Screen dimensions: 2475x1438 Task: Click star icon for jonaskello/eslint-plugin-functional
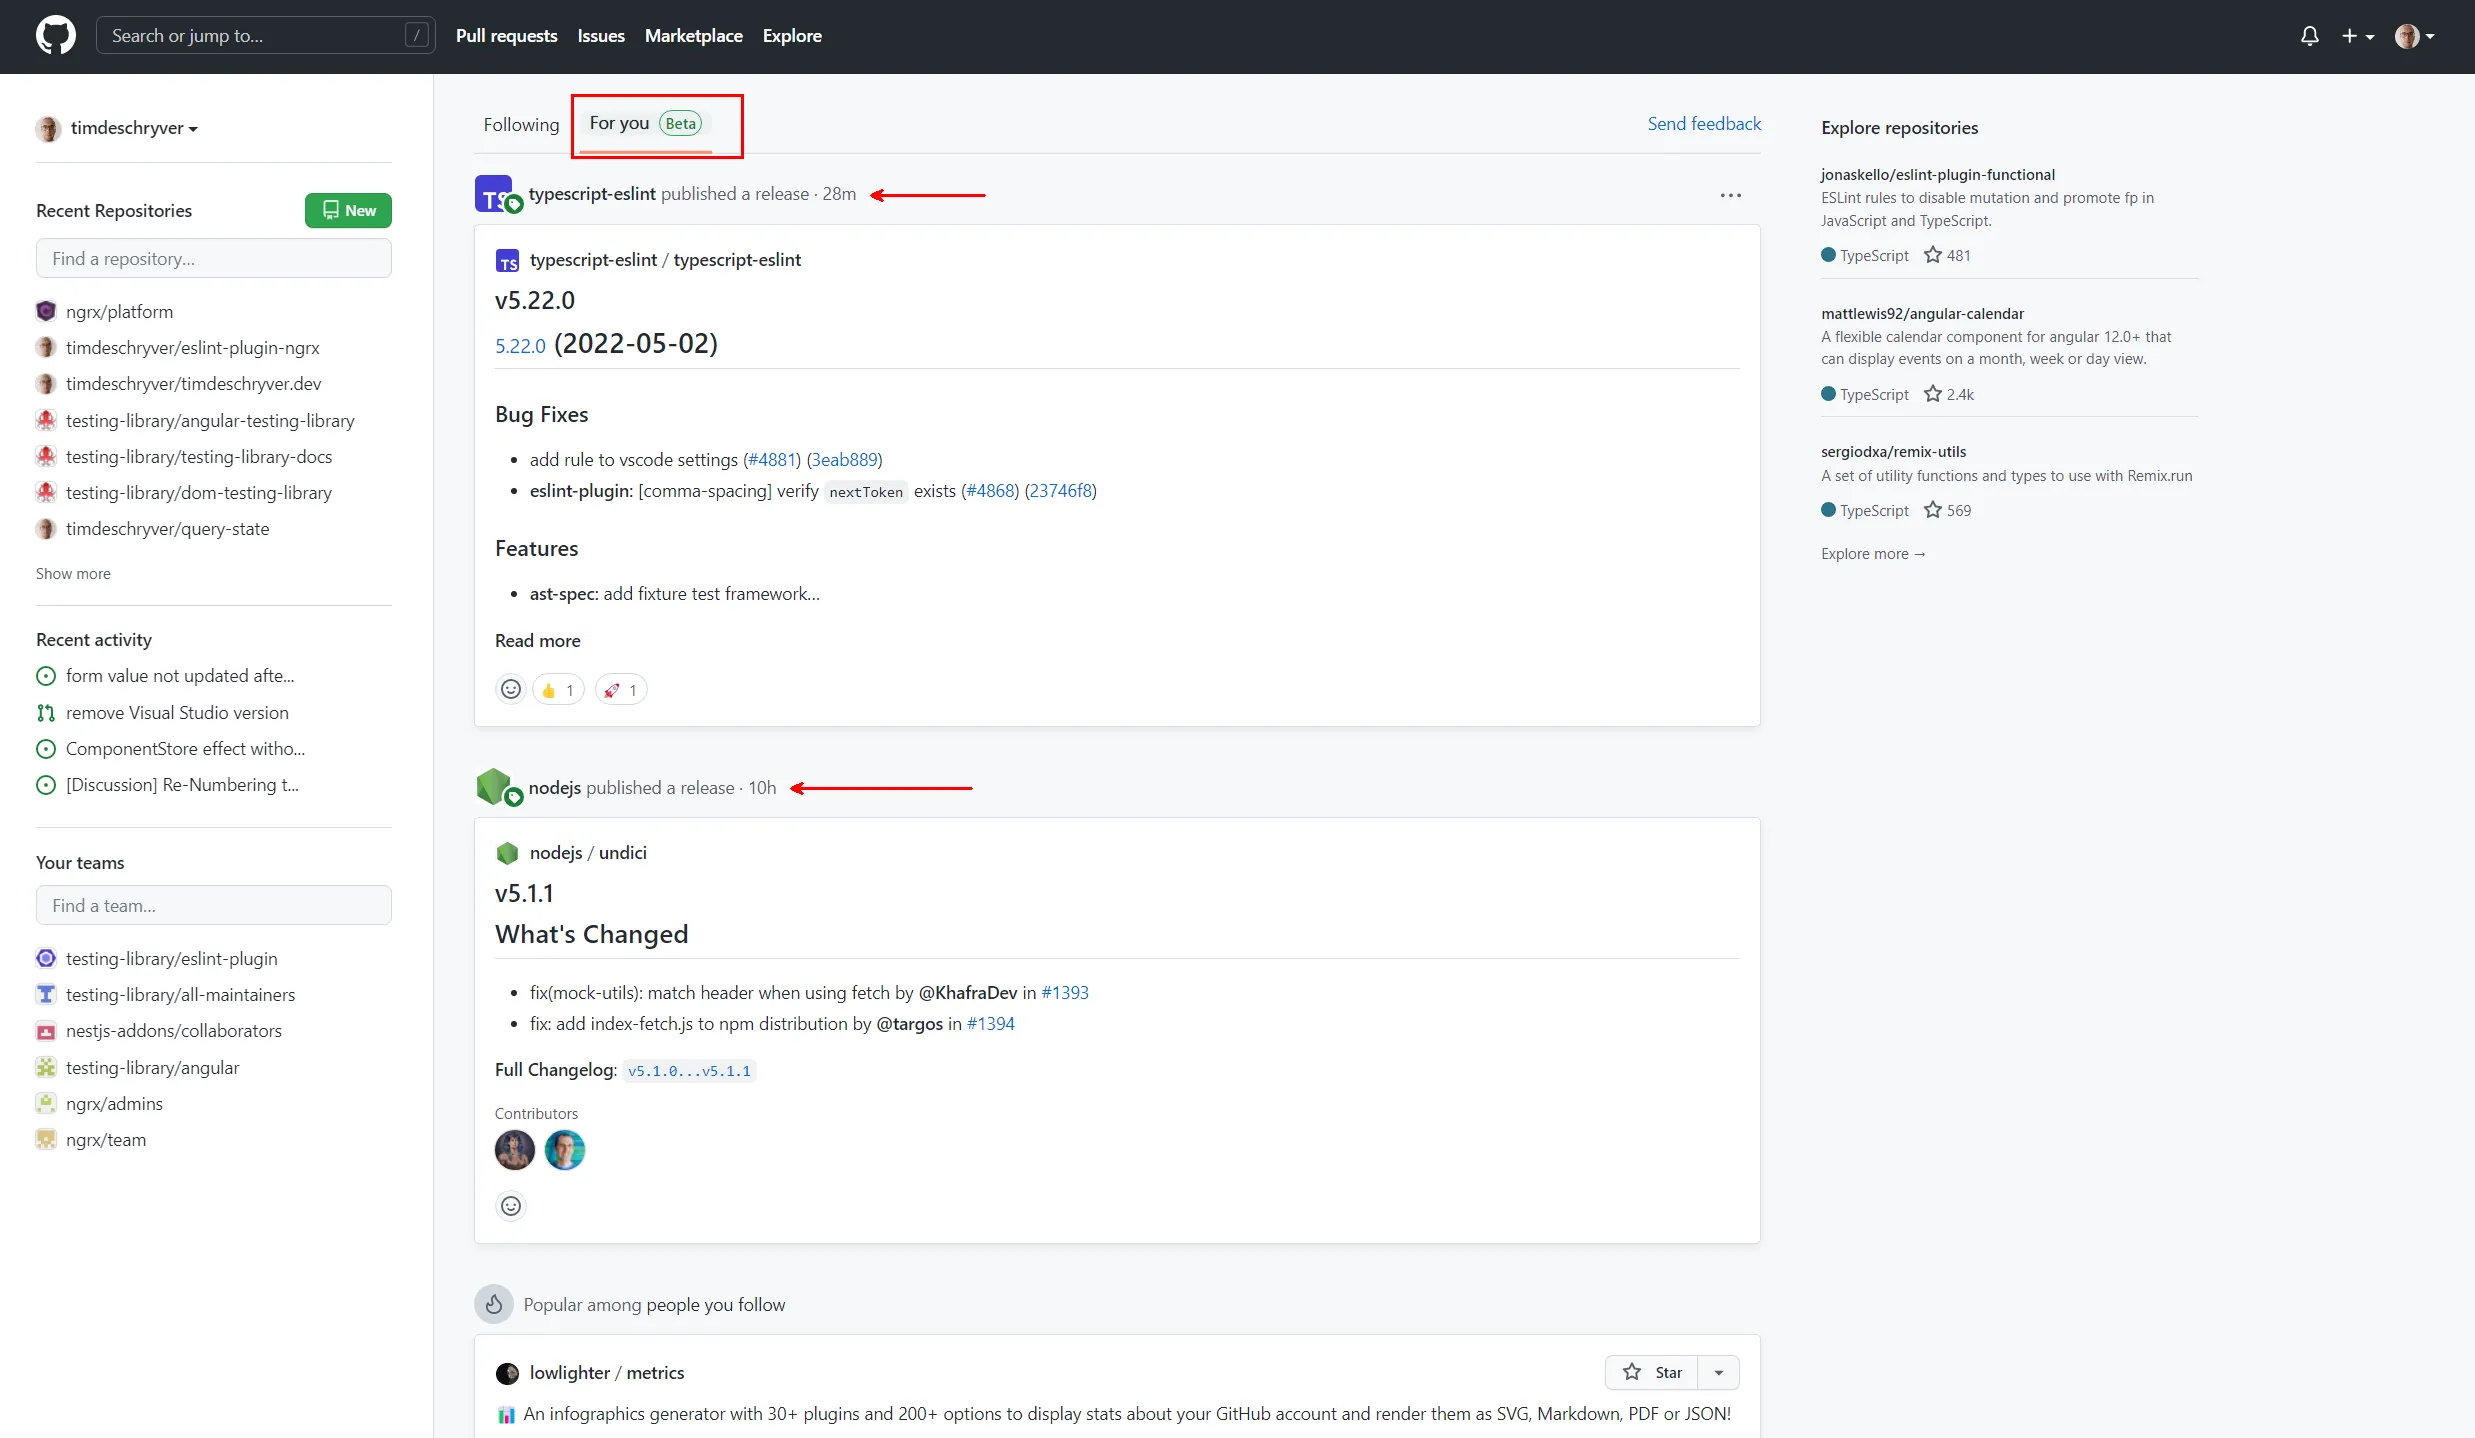[x=1932, y=254]
